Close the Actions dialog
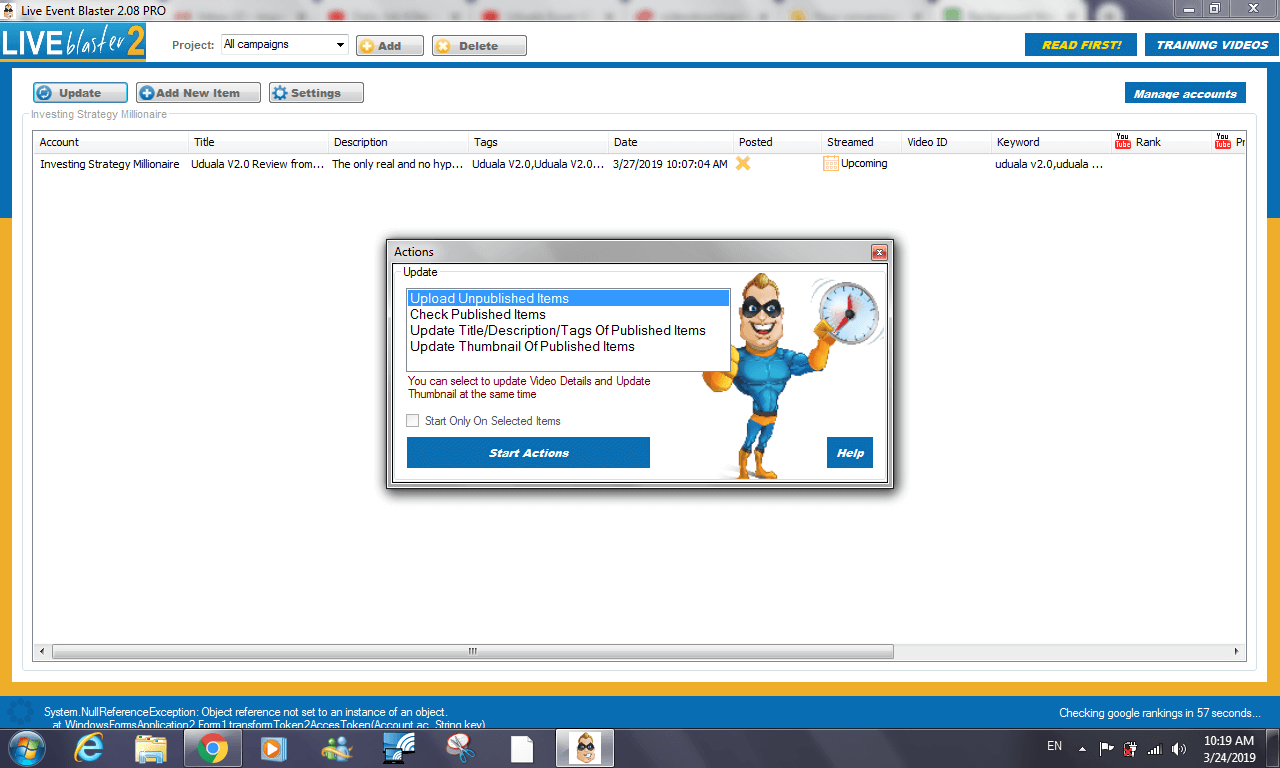 click(879, 252)
